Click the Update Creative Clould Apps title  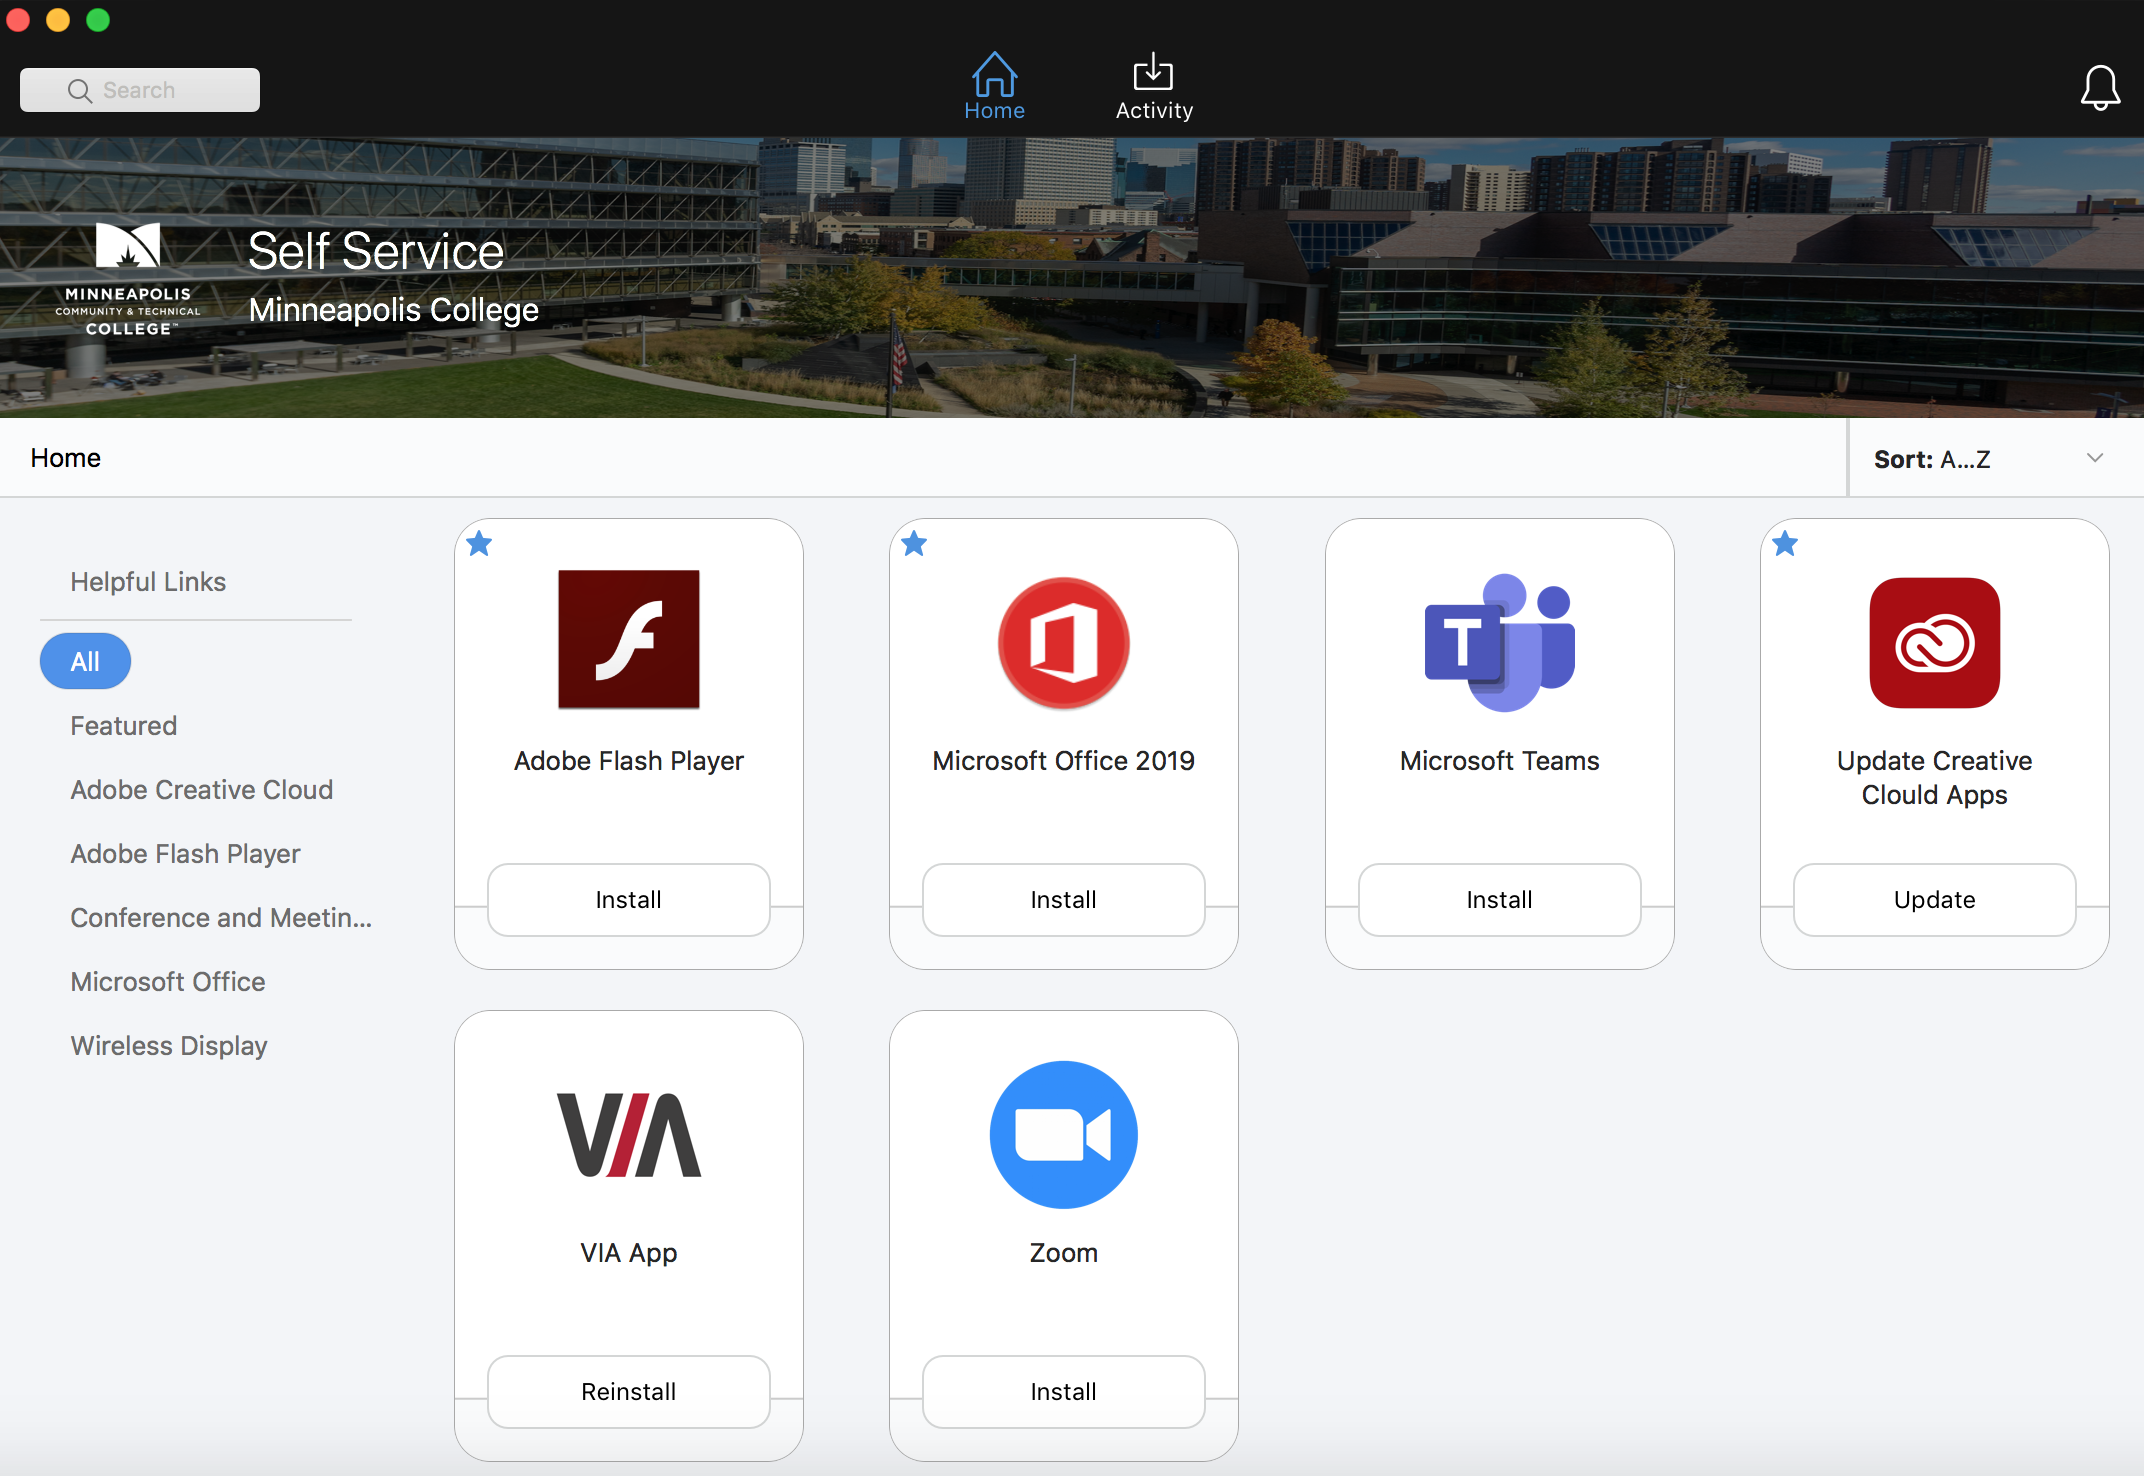click(x=1934, y=778)
